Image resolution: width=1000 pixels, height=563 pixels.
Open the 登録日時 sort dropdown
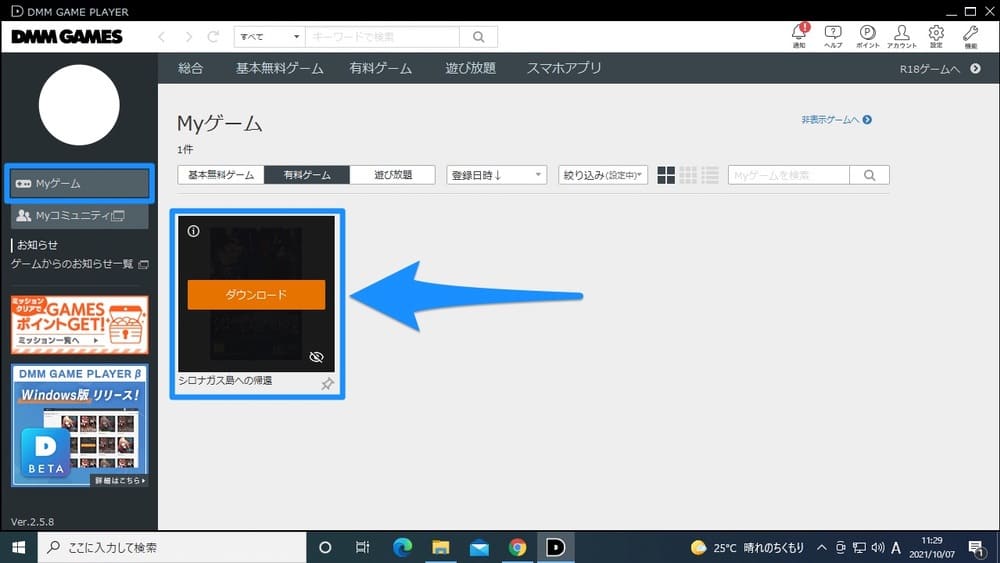pos(496,175)
